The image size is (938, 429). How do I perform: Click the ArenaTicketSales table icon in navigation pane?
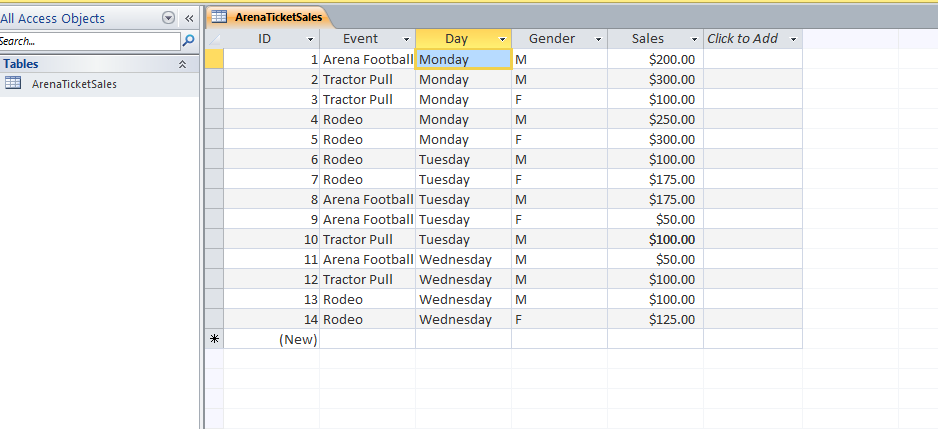pos(14,84)
